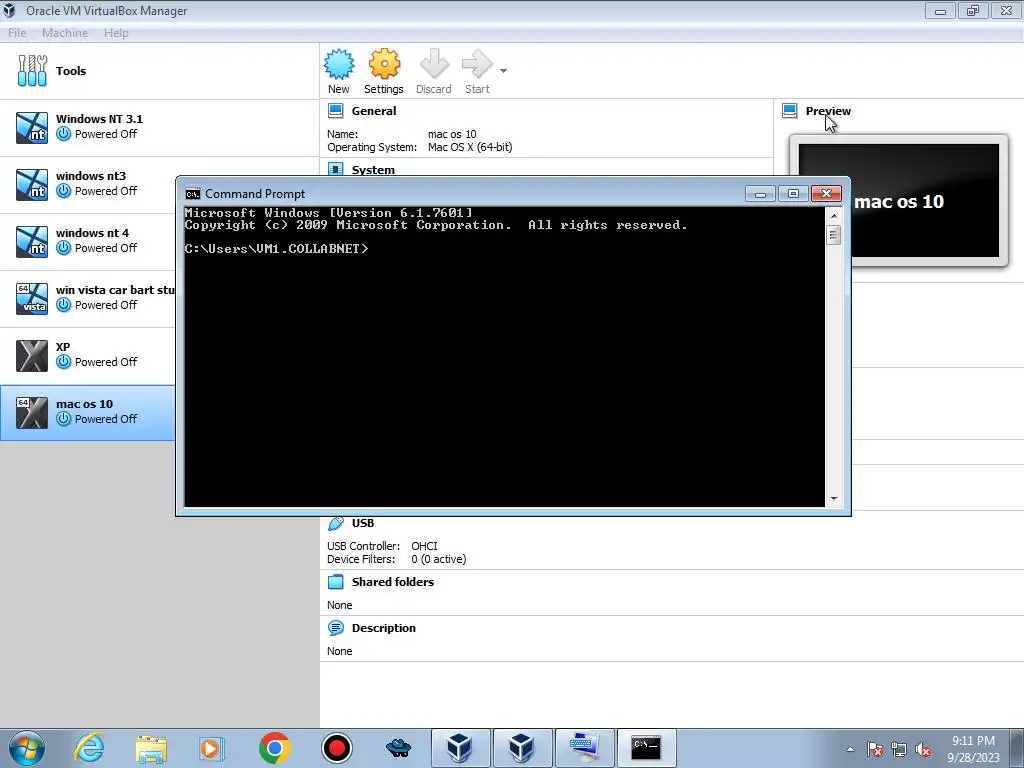This screenshot has height=768, width=1024.
Task: Click the General section monitor icon
Action: [x=336, y=110]
